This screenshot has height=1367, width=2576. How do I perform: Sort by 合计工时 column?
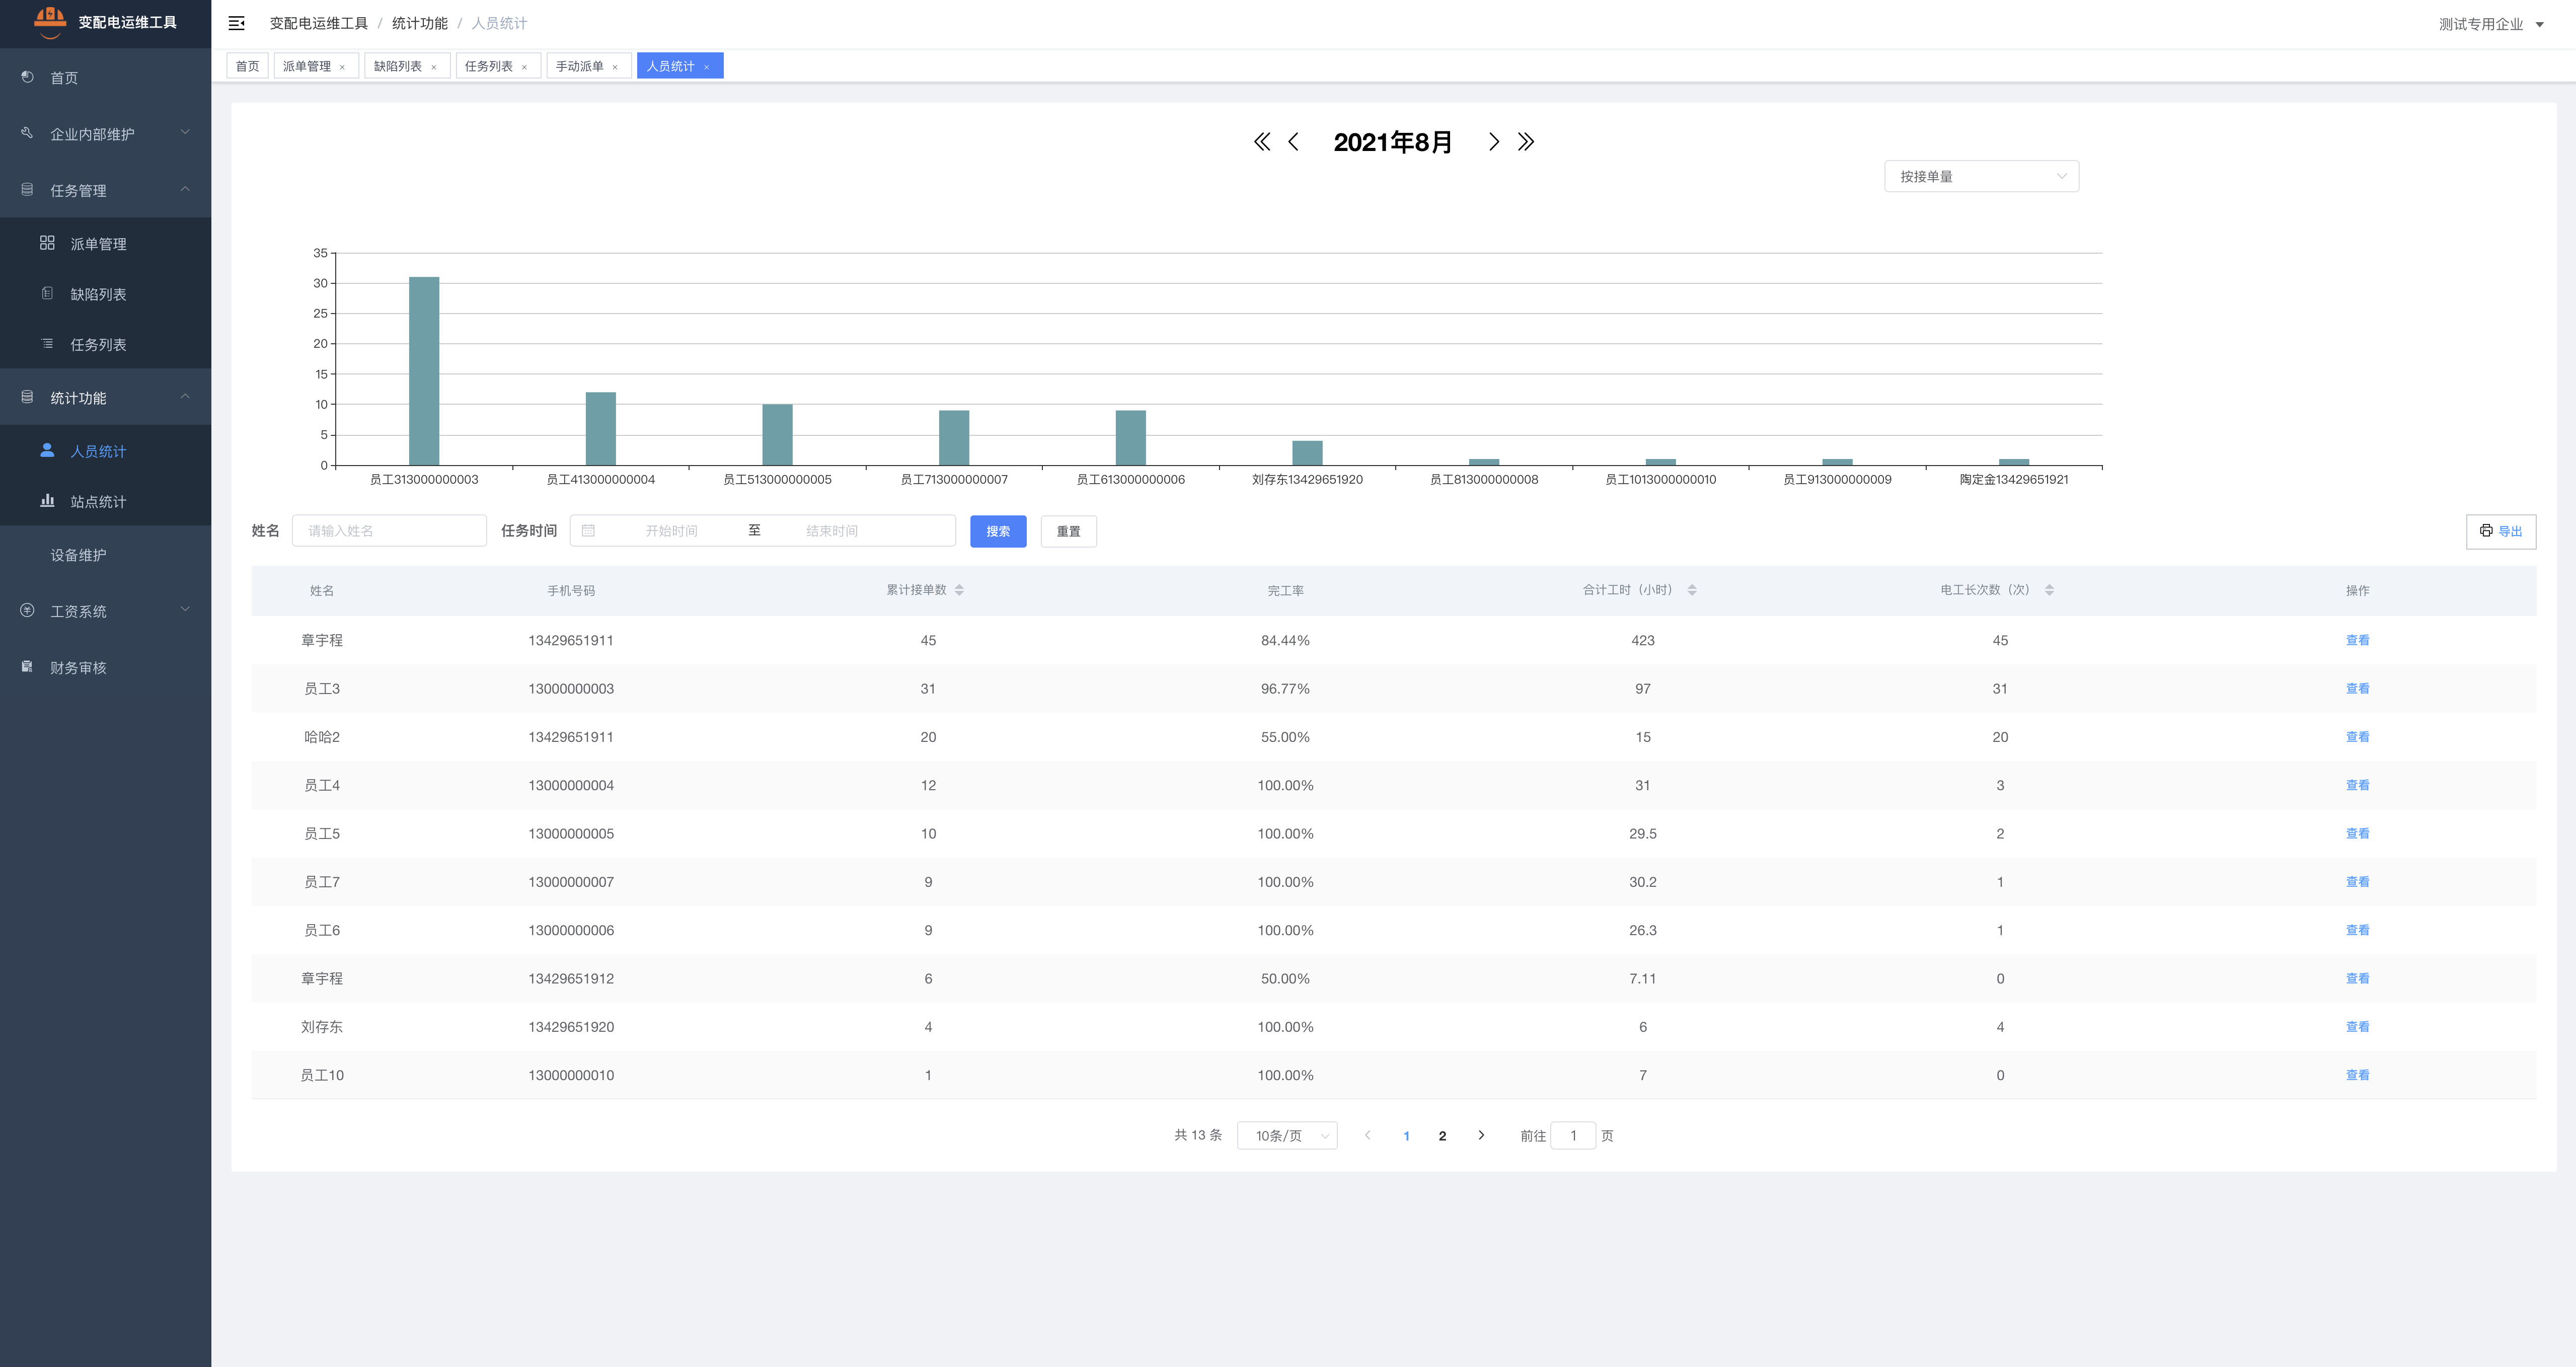(x=1691, y=590)
